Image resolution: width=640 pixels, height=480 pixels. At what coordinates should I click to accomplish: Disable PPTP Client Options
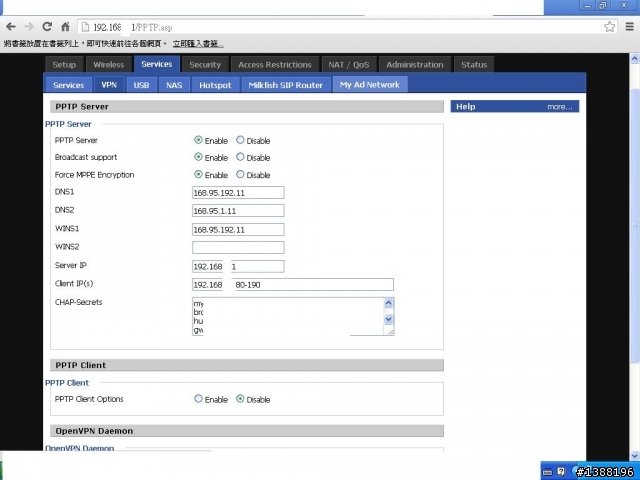coord(240,399)
